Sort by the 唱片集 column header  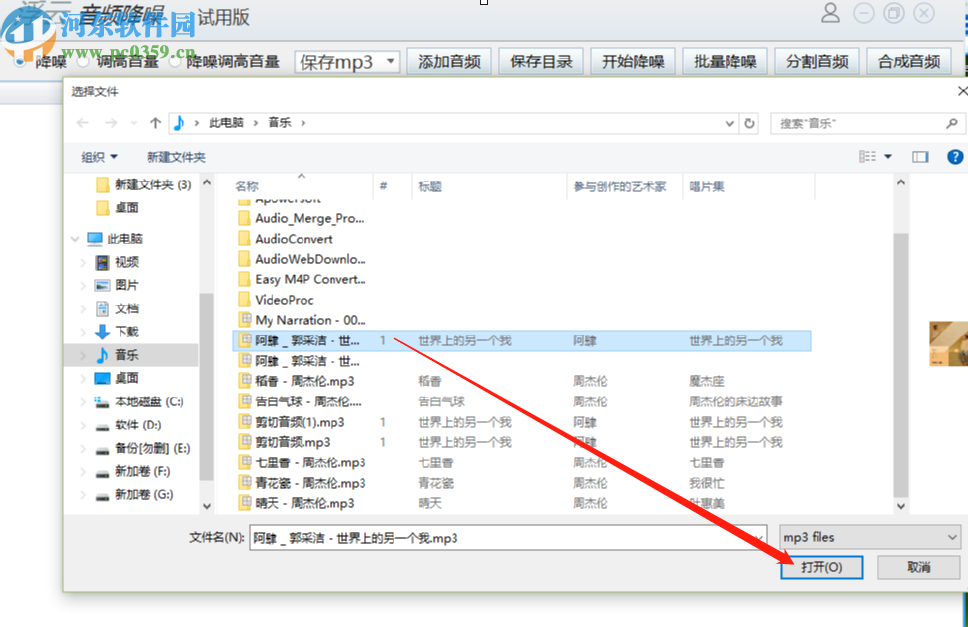coord(707,186)
